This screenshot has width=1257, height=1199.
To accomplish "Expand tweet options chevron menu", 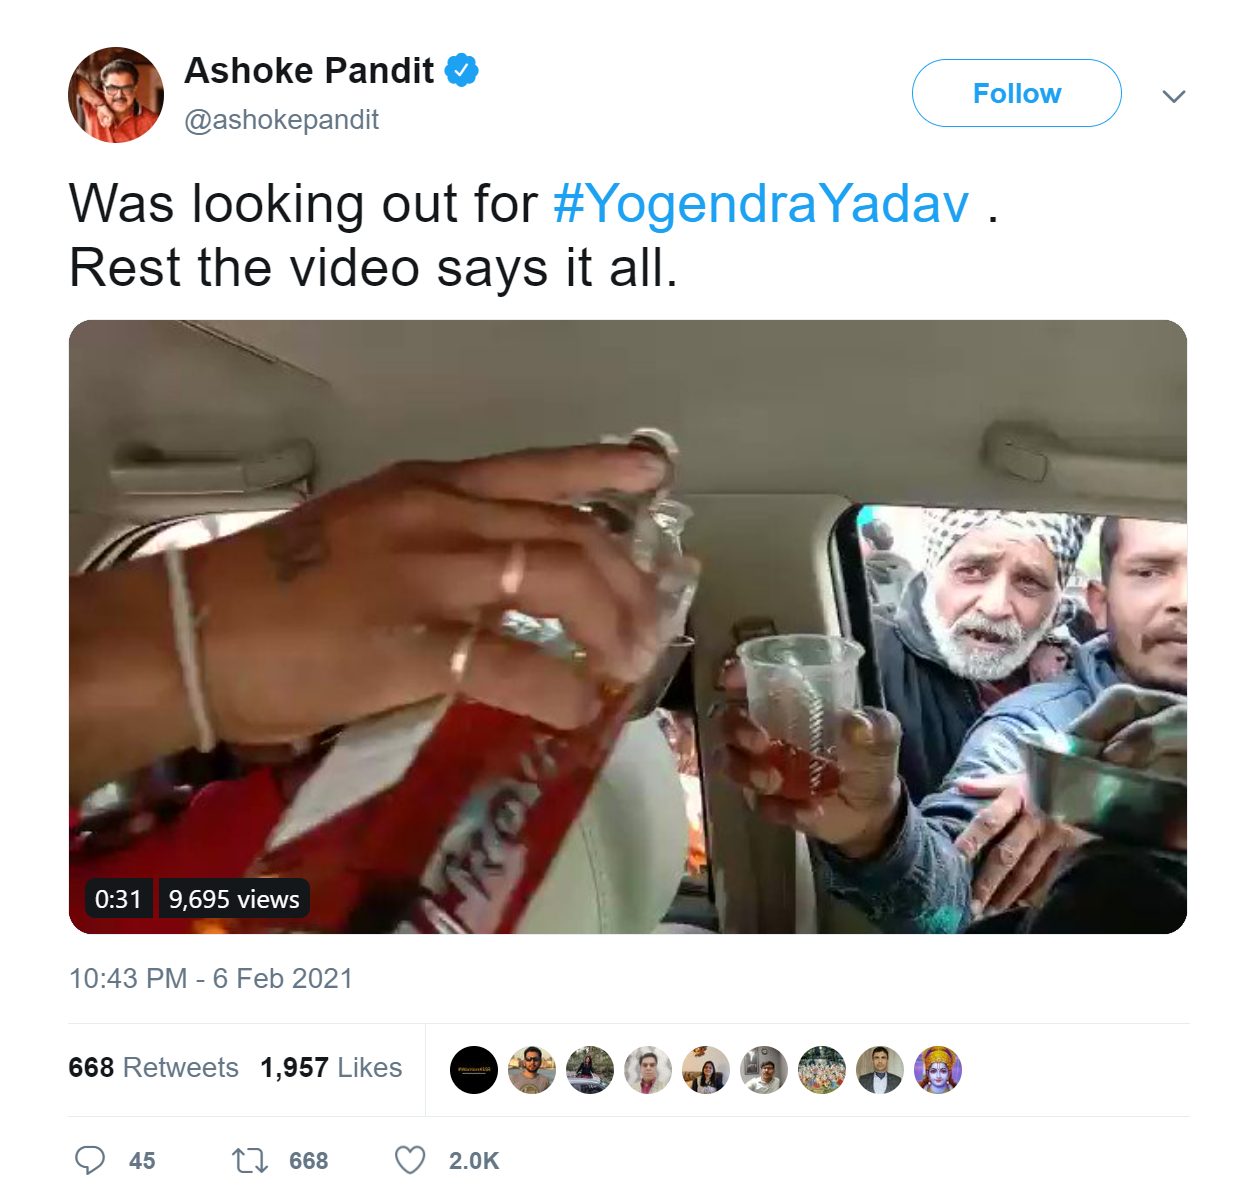I will 1174,96.
